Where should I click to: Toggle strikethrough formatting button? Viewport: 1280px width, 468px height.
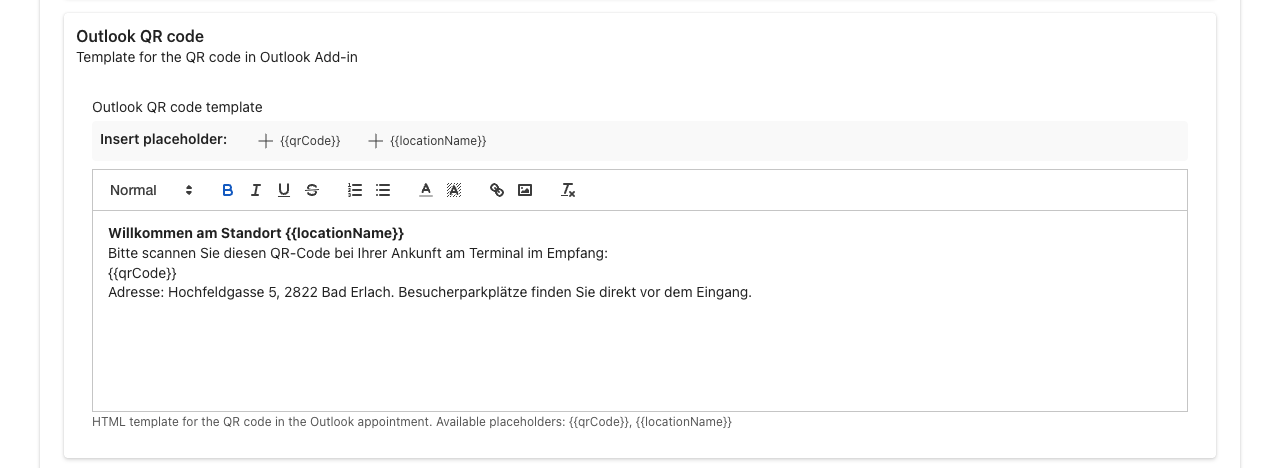(312, 190)
